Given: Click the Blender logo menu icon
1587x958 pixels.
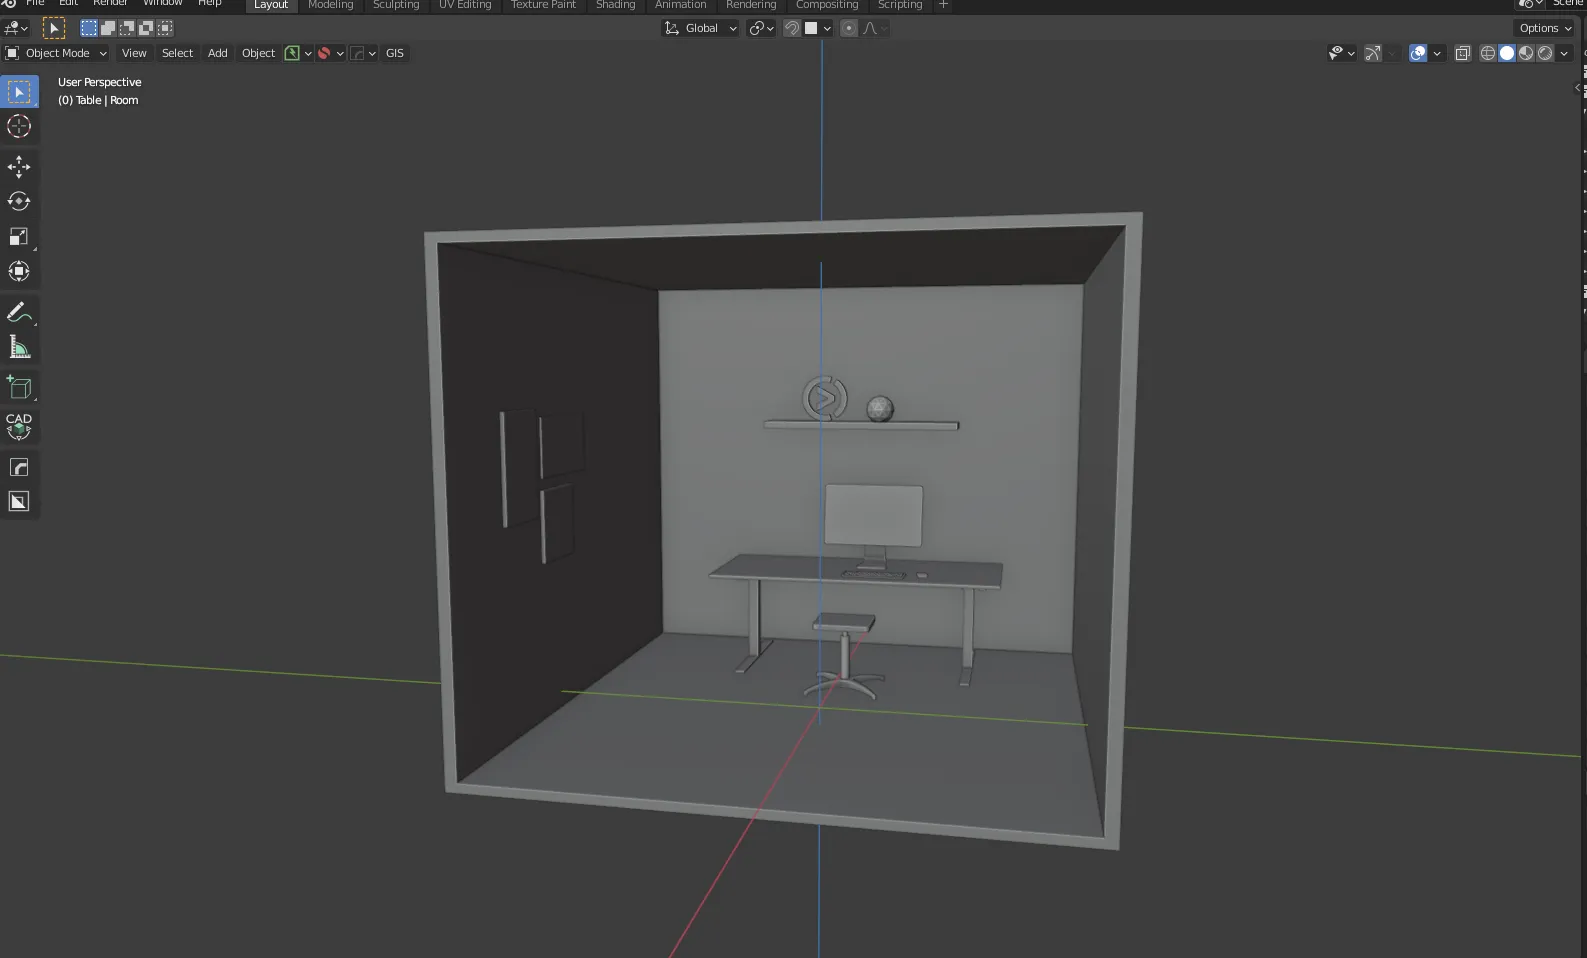Looking at the screenshot, I should tap(9, 4).
